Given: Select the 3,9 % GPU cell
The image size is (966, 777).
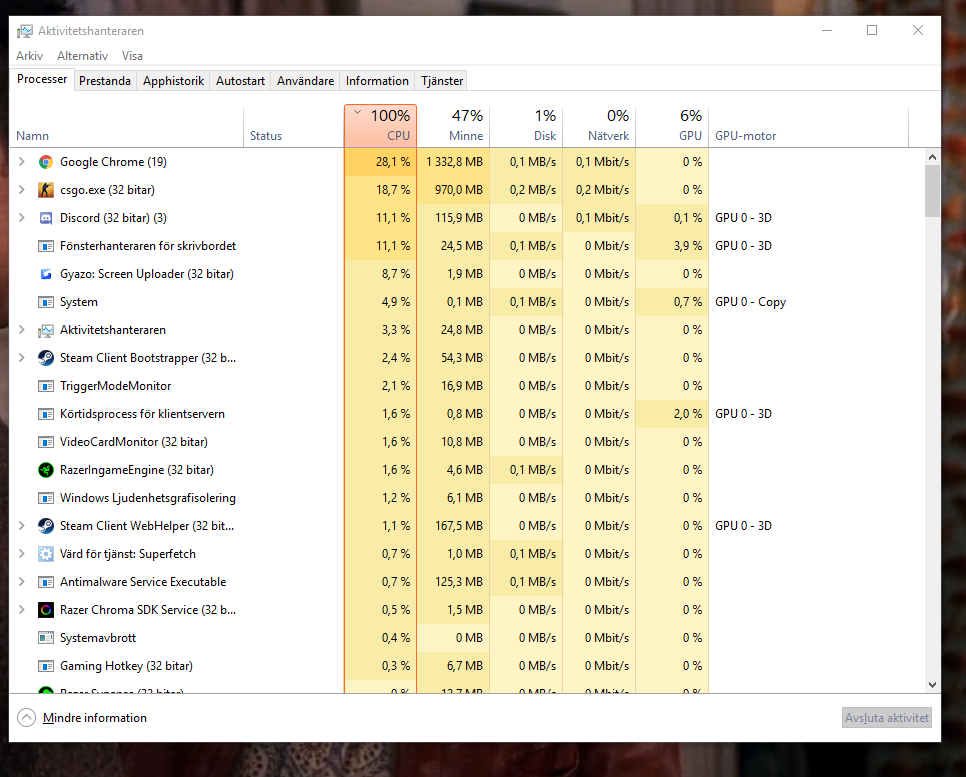Looking at the screenshot, I should click(672, 246).
